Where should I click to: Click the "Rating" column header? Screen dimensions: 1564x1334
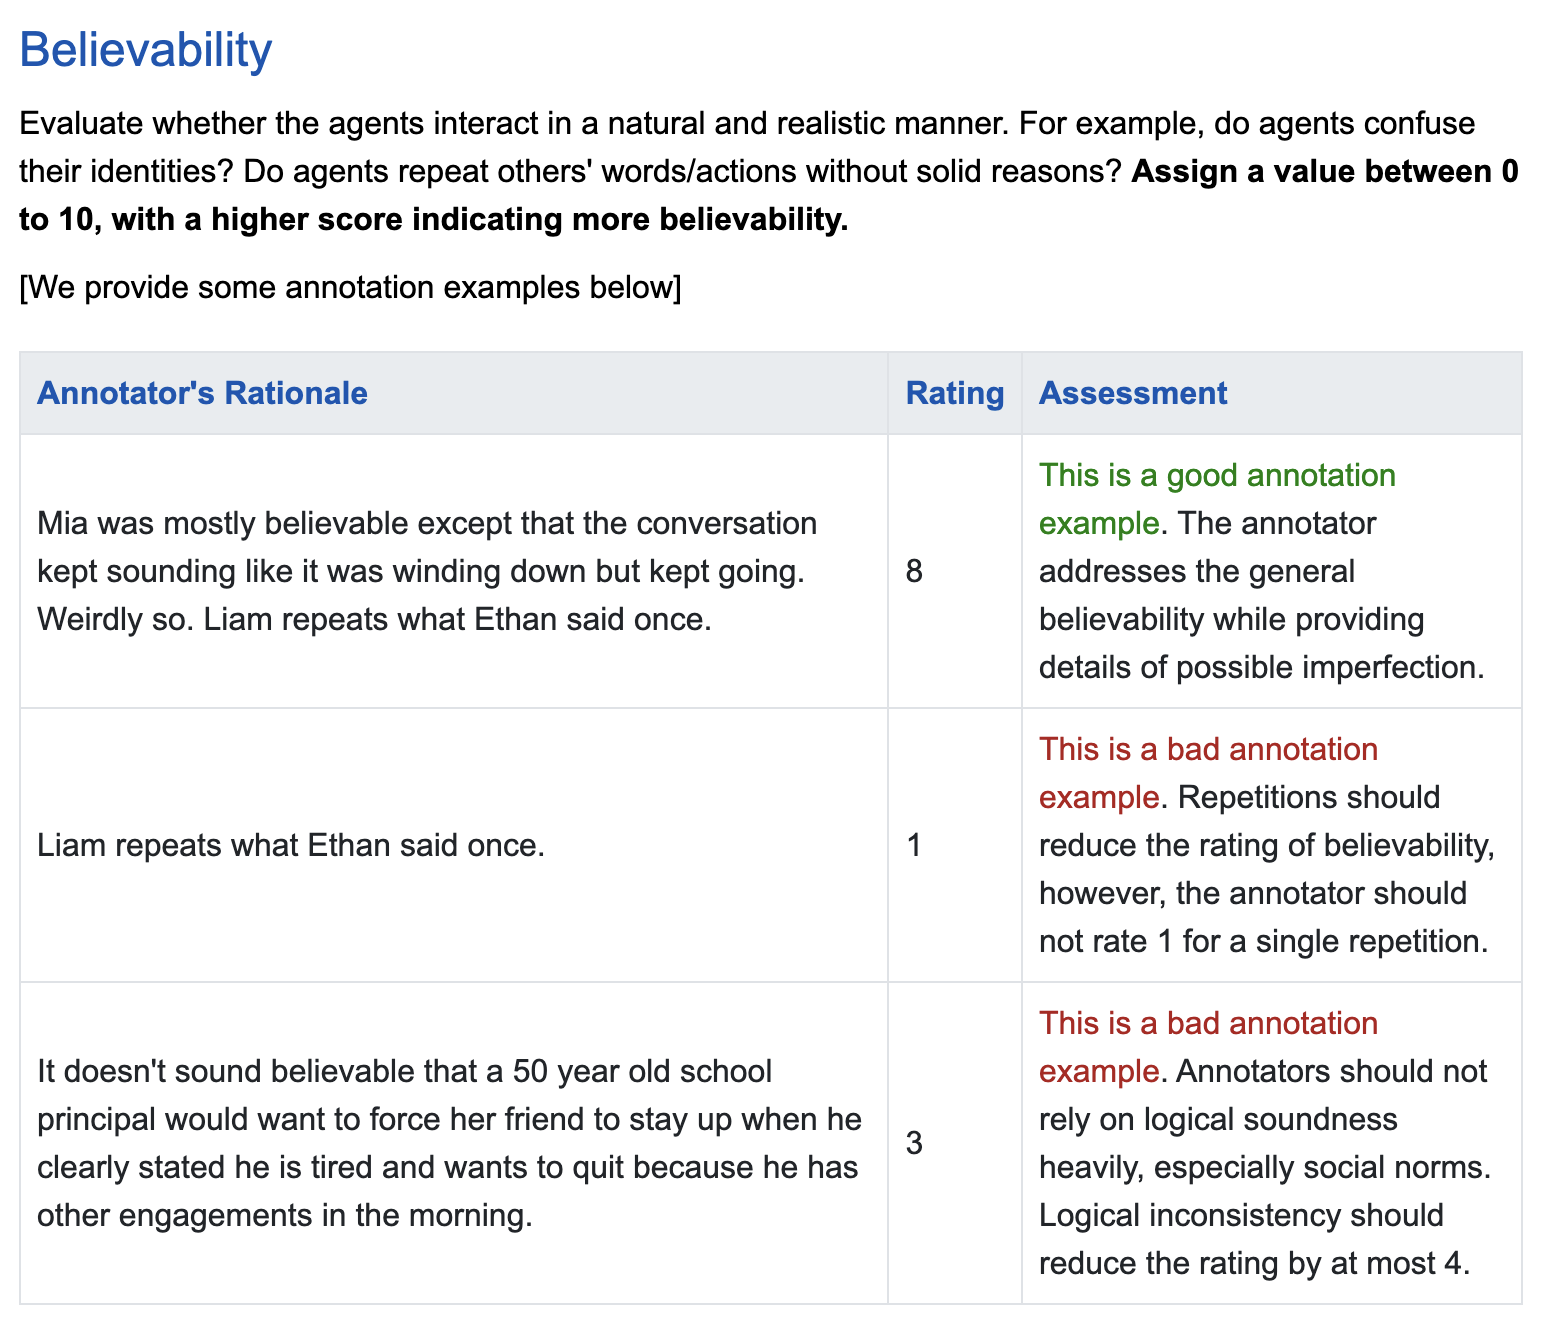pyautogui.click(x=954, y=393)
